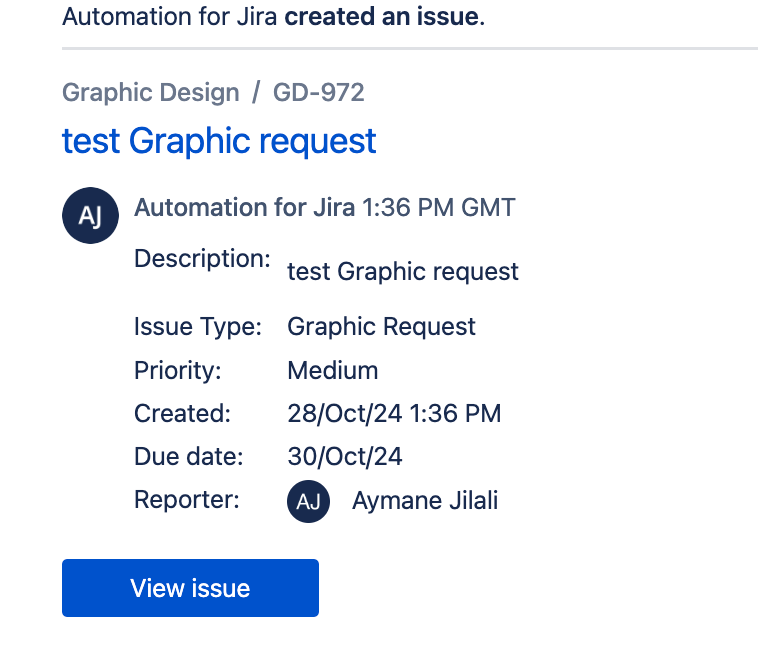758x668 pixels.
Task: Open the GD-972 issue key link
Action: point(319,92)
